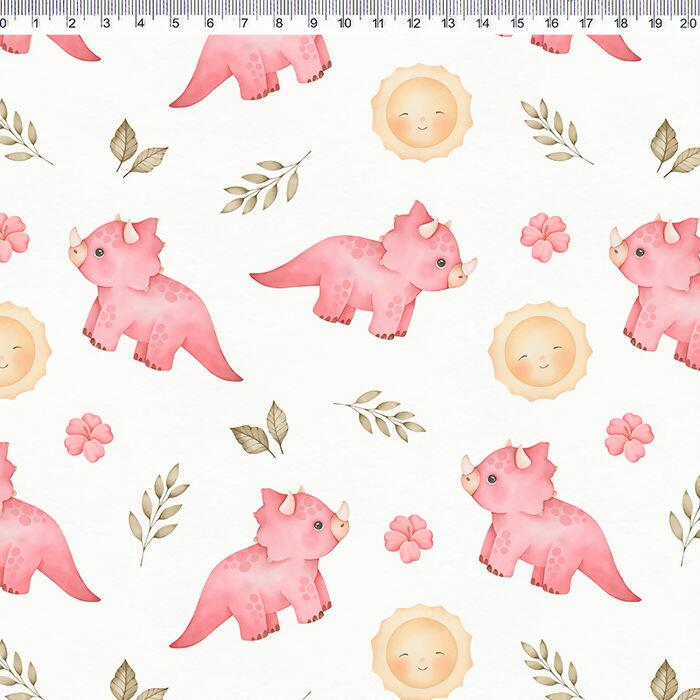The width and height of the screenshot is (700, 700).
Task: Click the number 20 at the ruler's end
Action: click(x=687, y=20)
